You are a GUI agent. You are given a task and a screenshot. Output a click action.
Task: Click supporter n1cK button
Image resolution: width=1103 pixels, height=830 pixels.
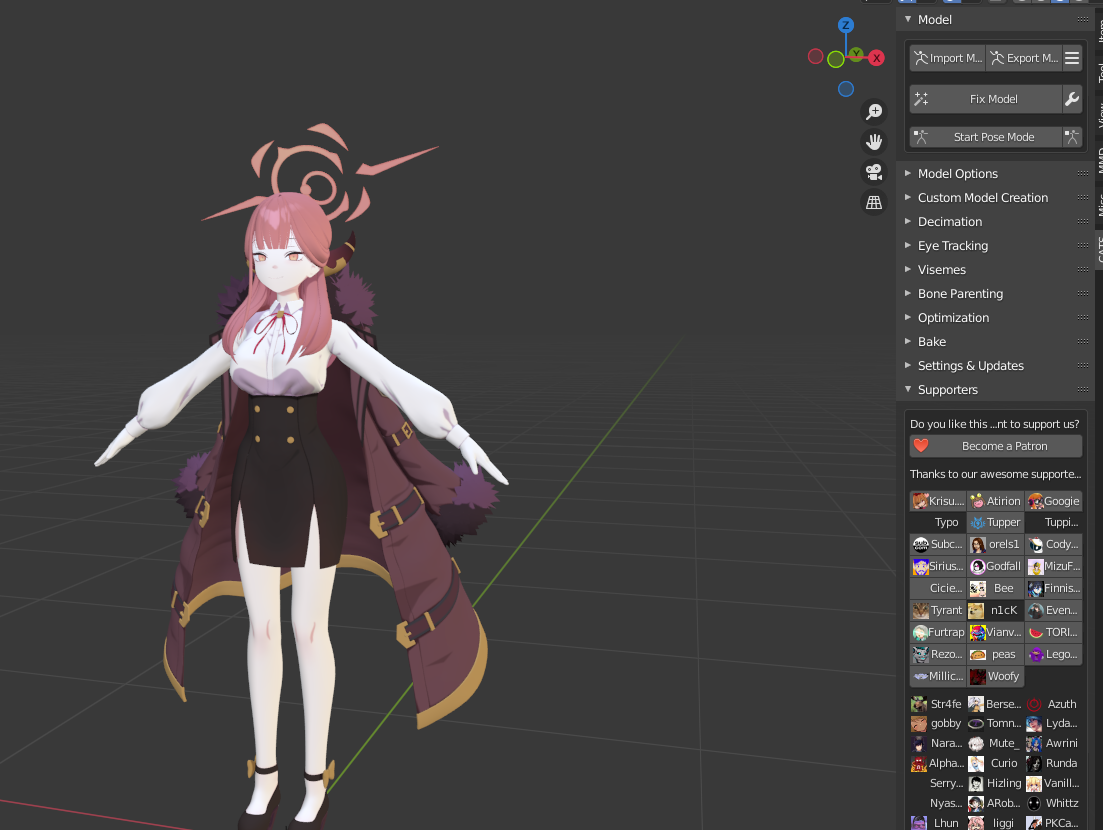coord(995,610)
